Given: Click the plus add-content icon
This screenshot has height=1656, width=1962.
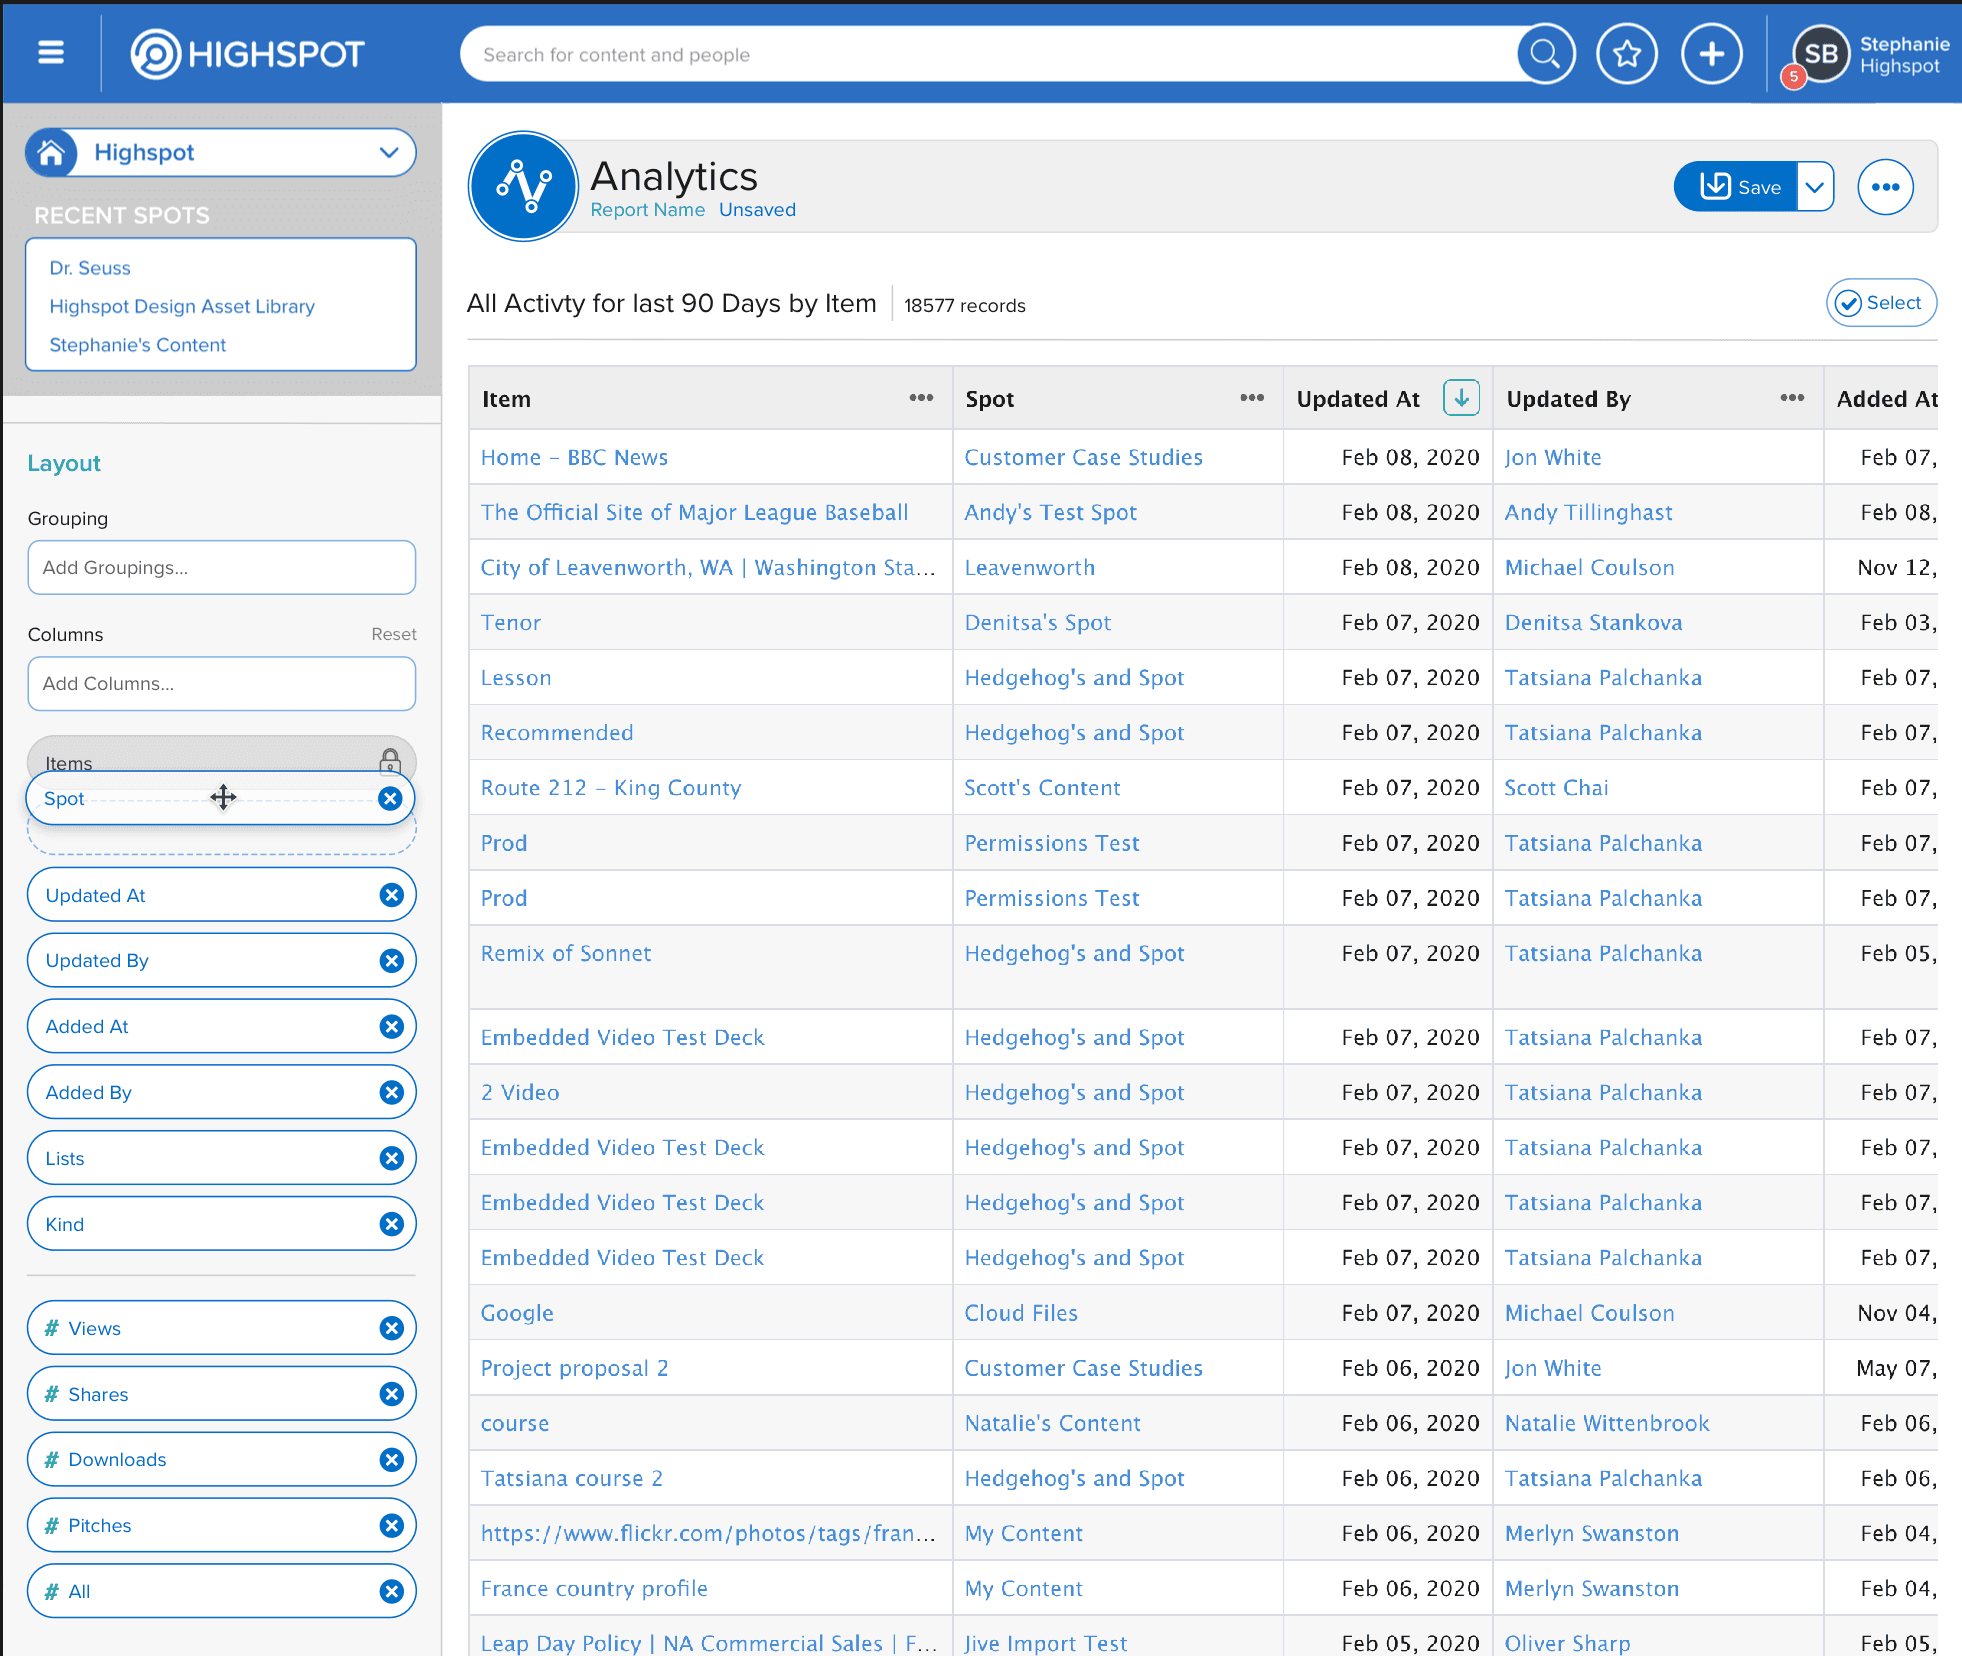Looking at the screenshot, I should (1712, 54).
